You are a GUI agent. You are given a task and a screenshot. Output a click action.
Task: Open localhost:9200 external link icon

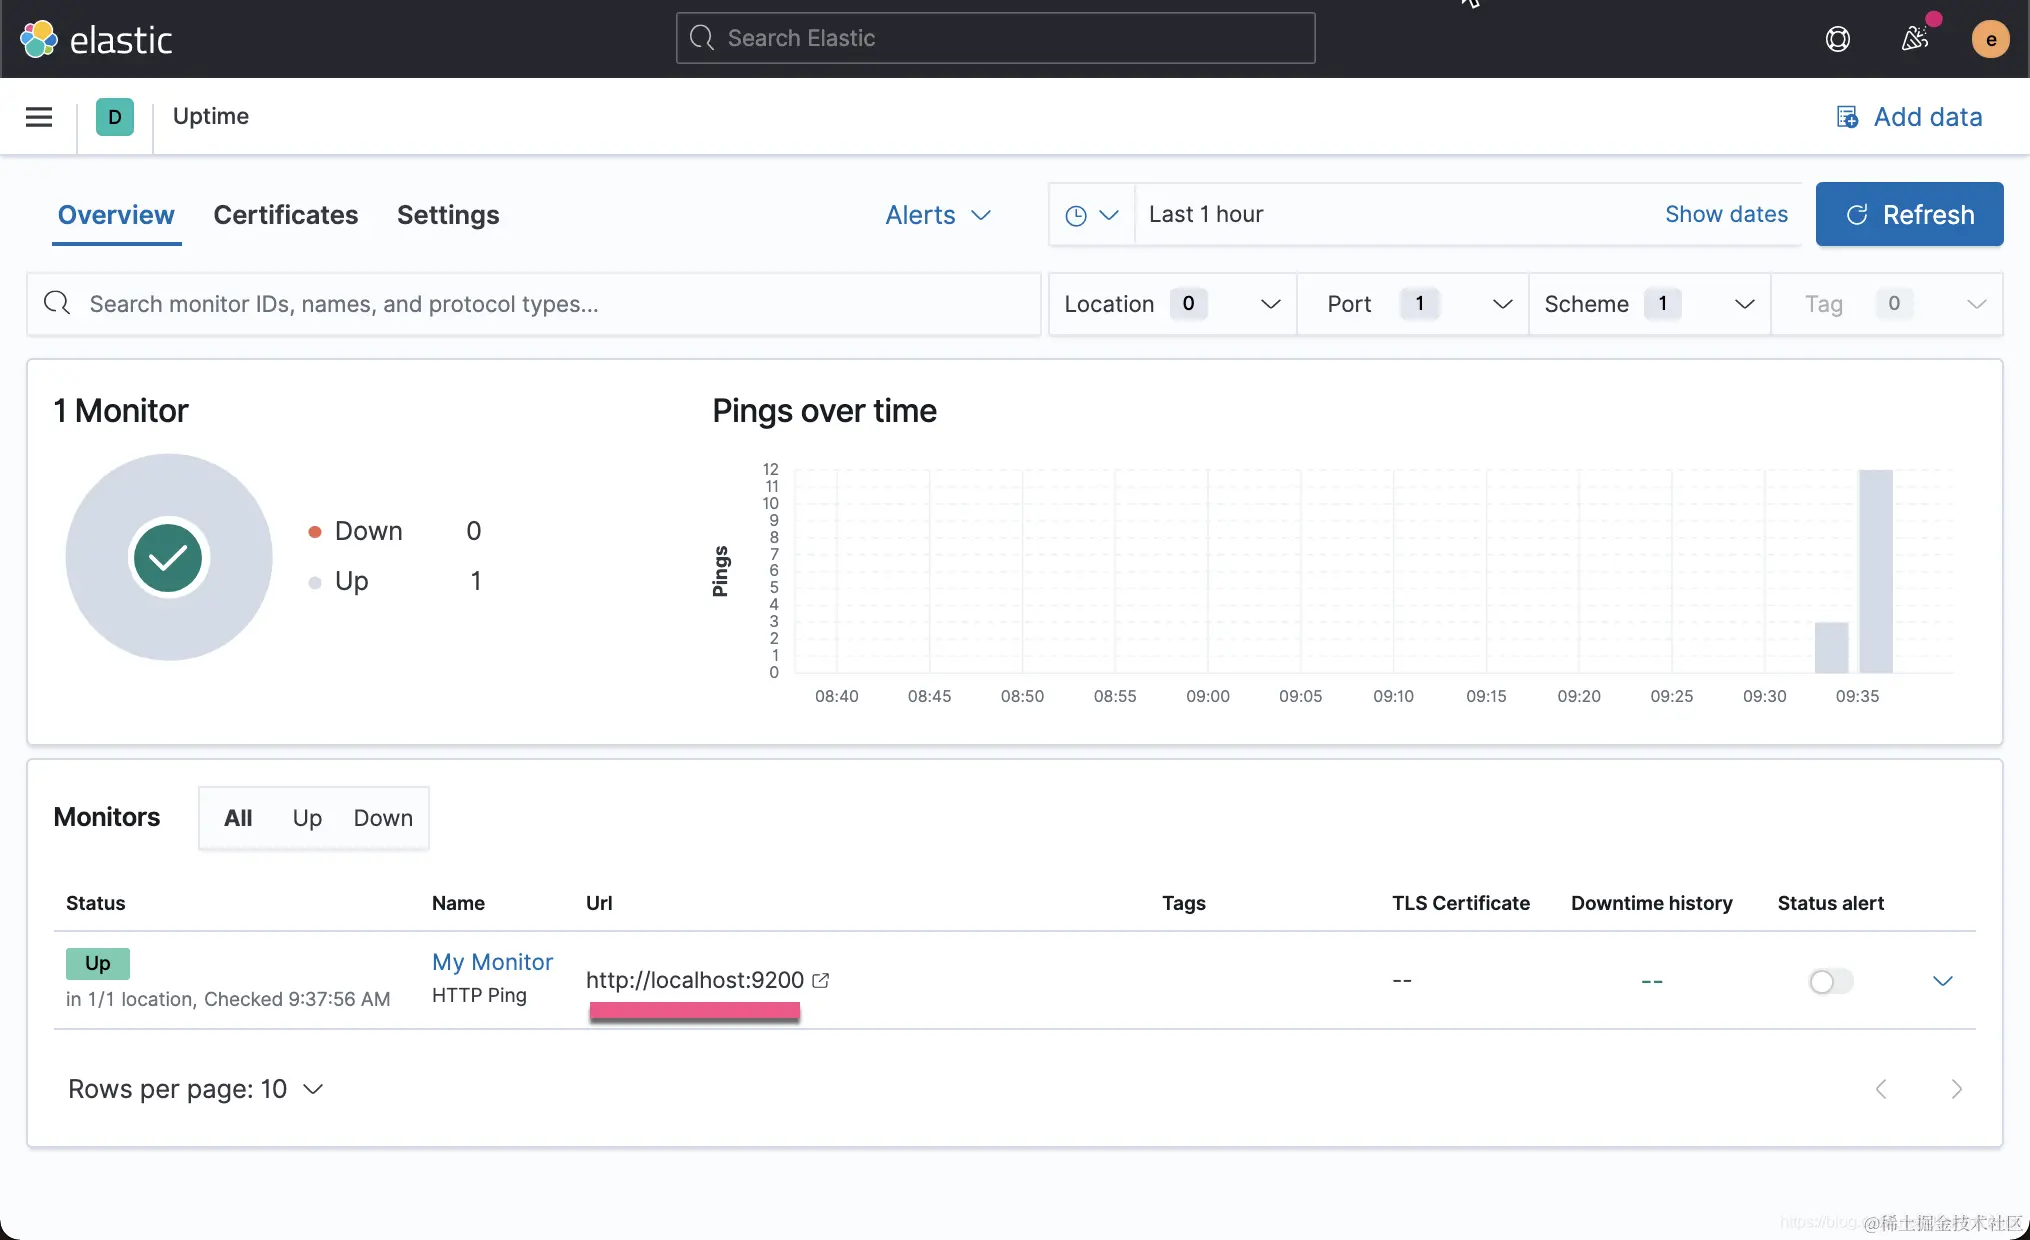(821, 980)
